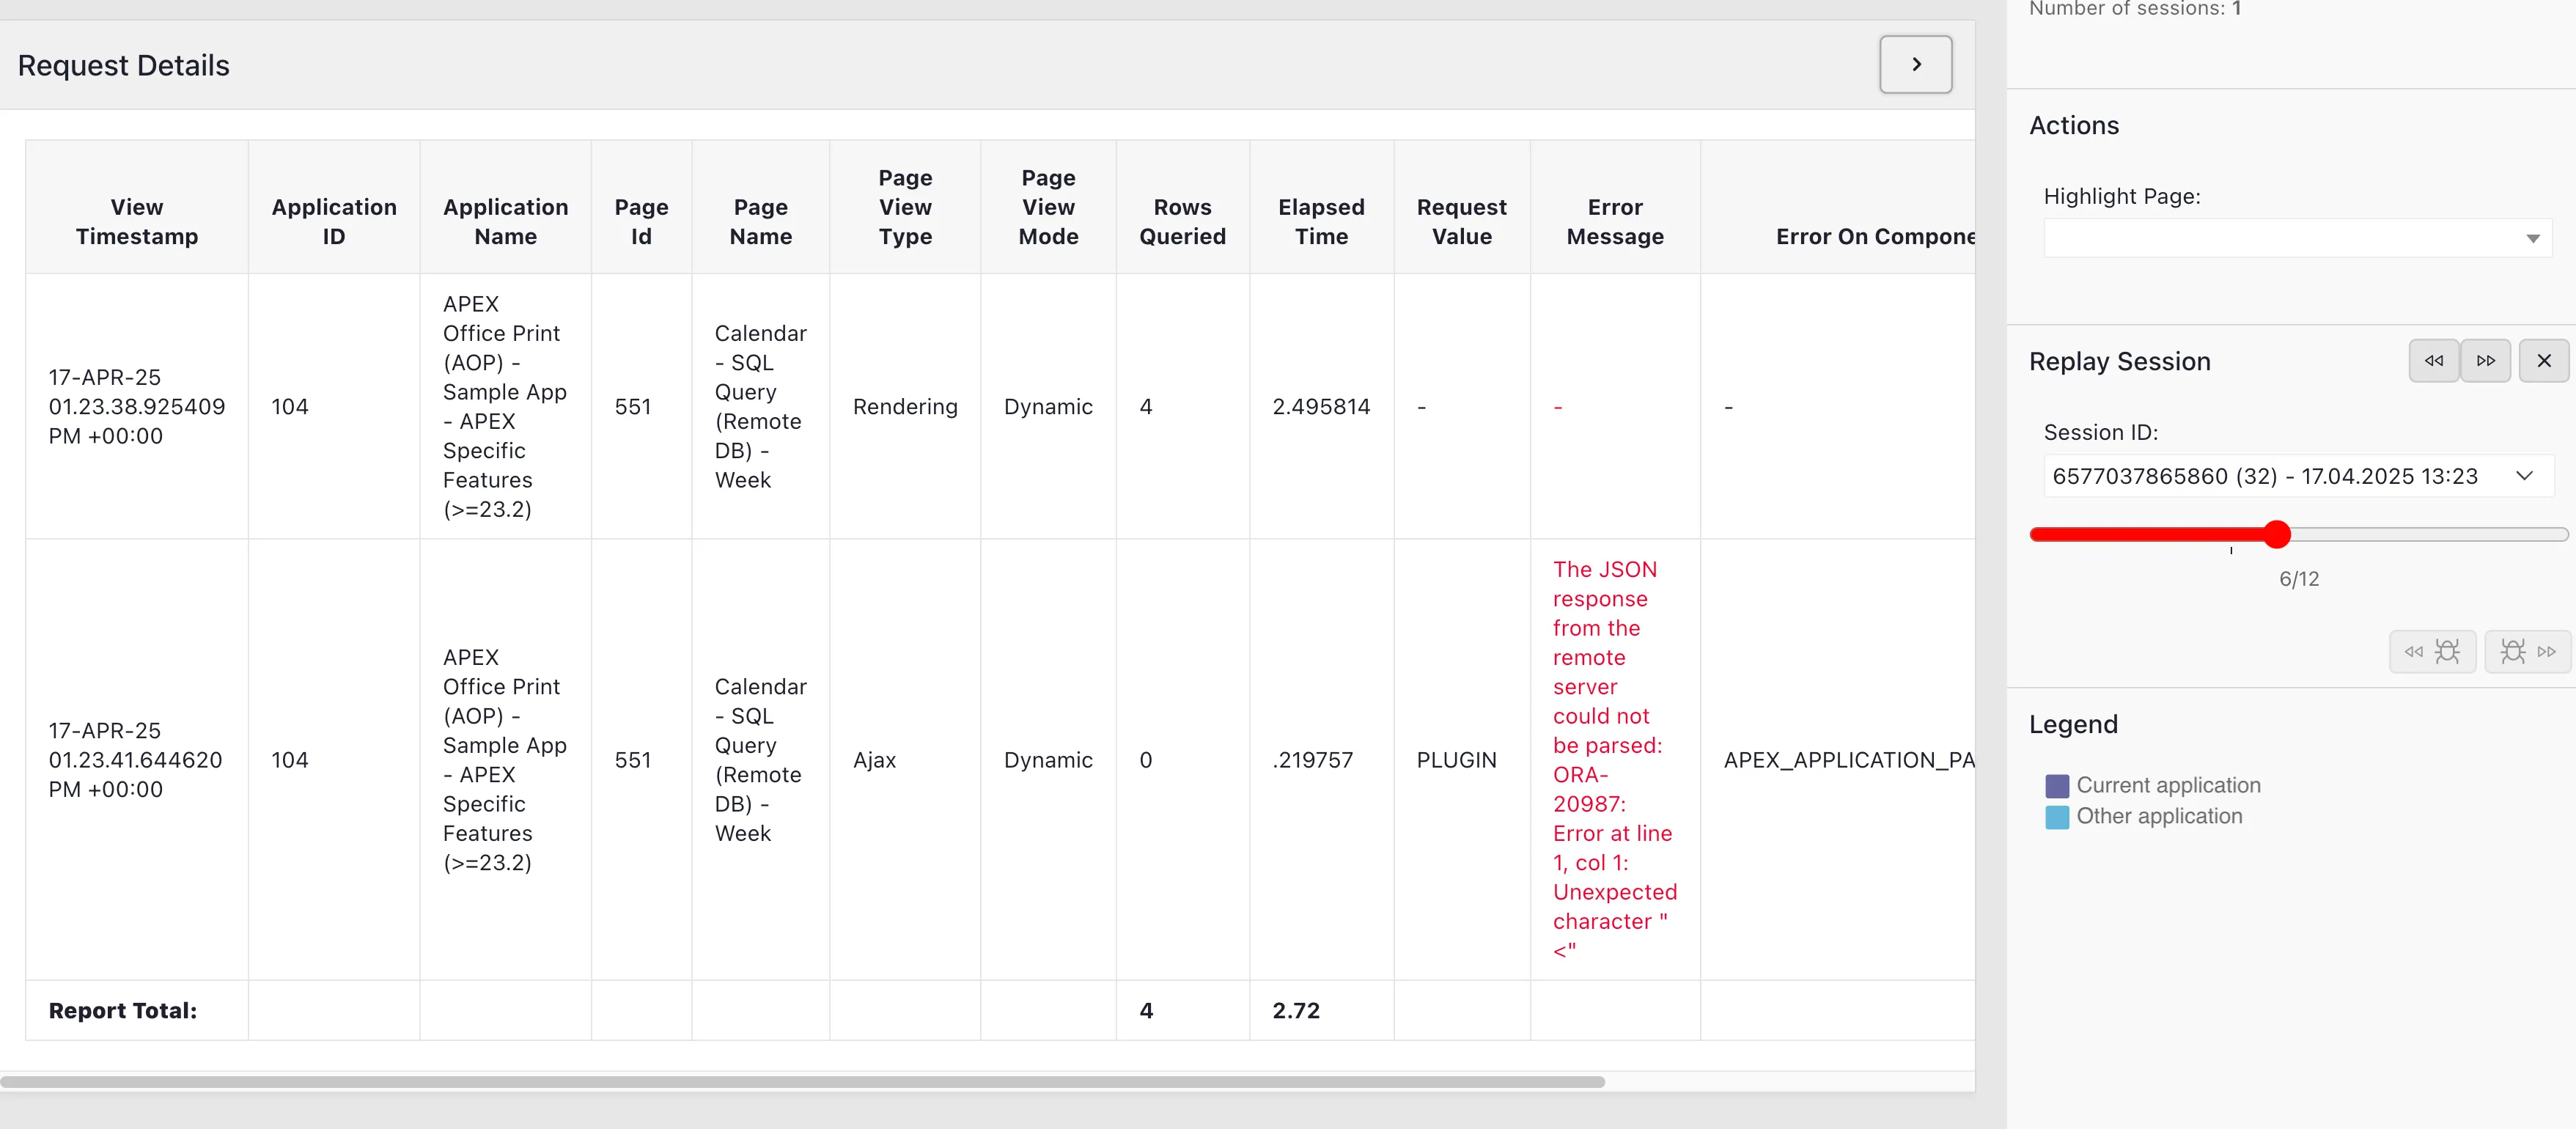The image size is (2576, 1129).
Task: Collapse the Request Details region with the chevron button
Action: click(1914, 64)
